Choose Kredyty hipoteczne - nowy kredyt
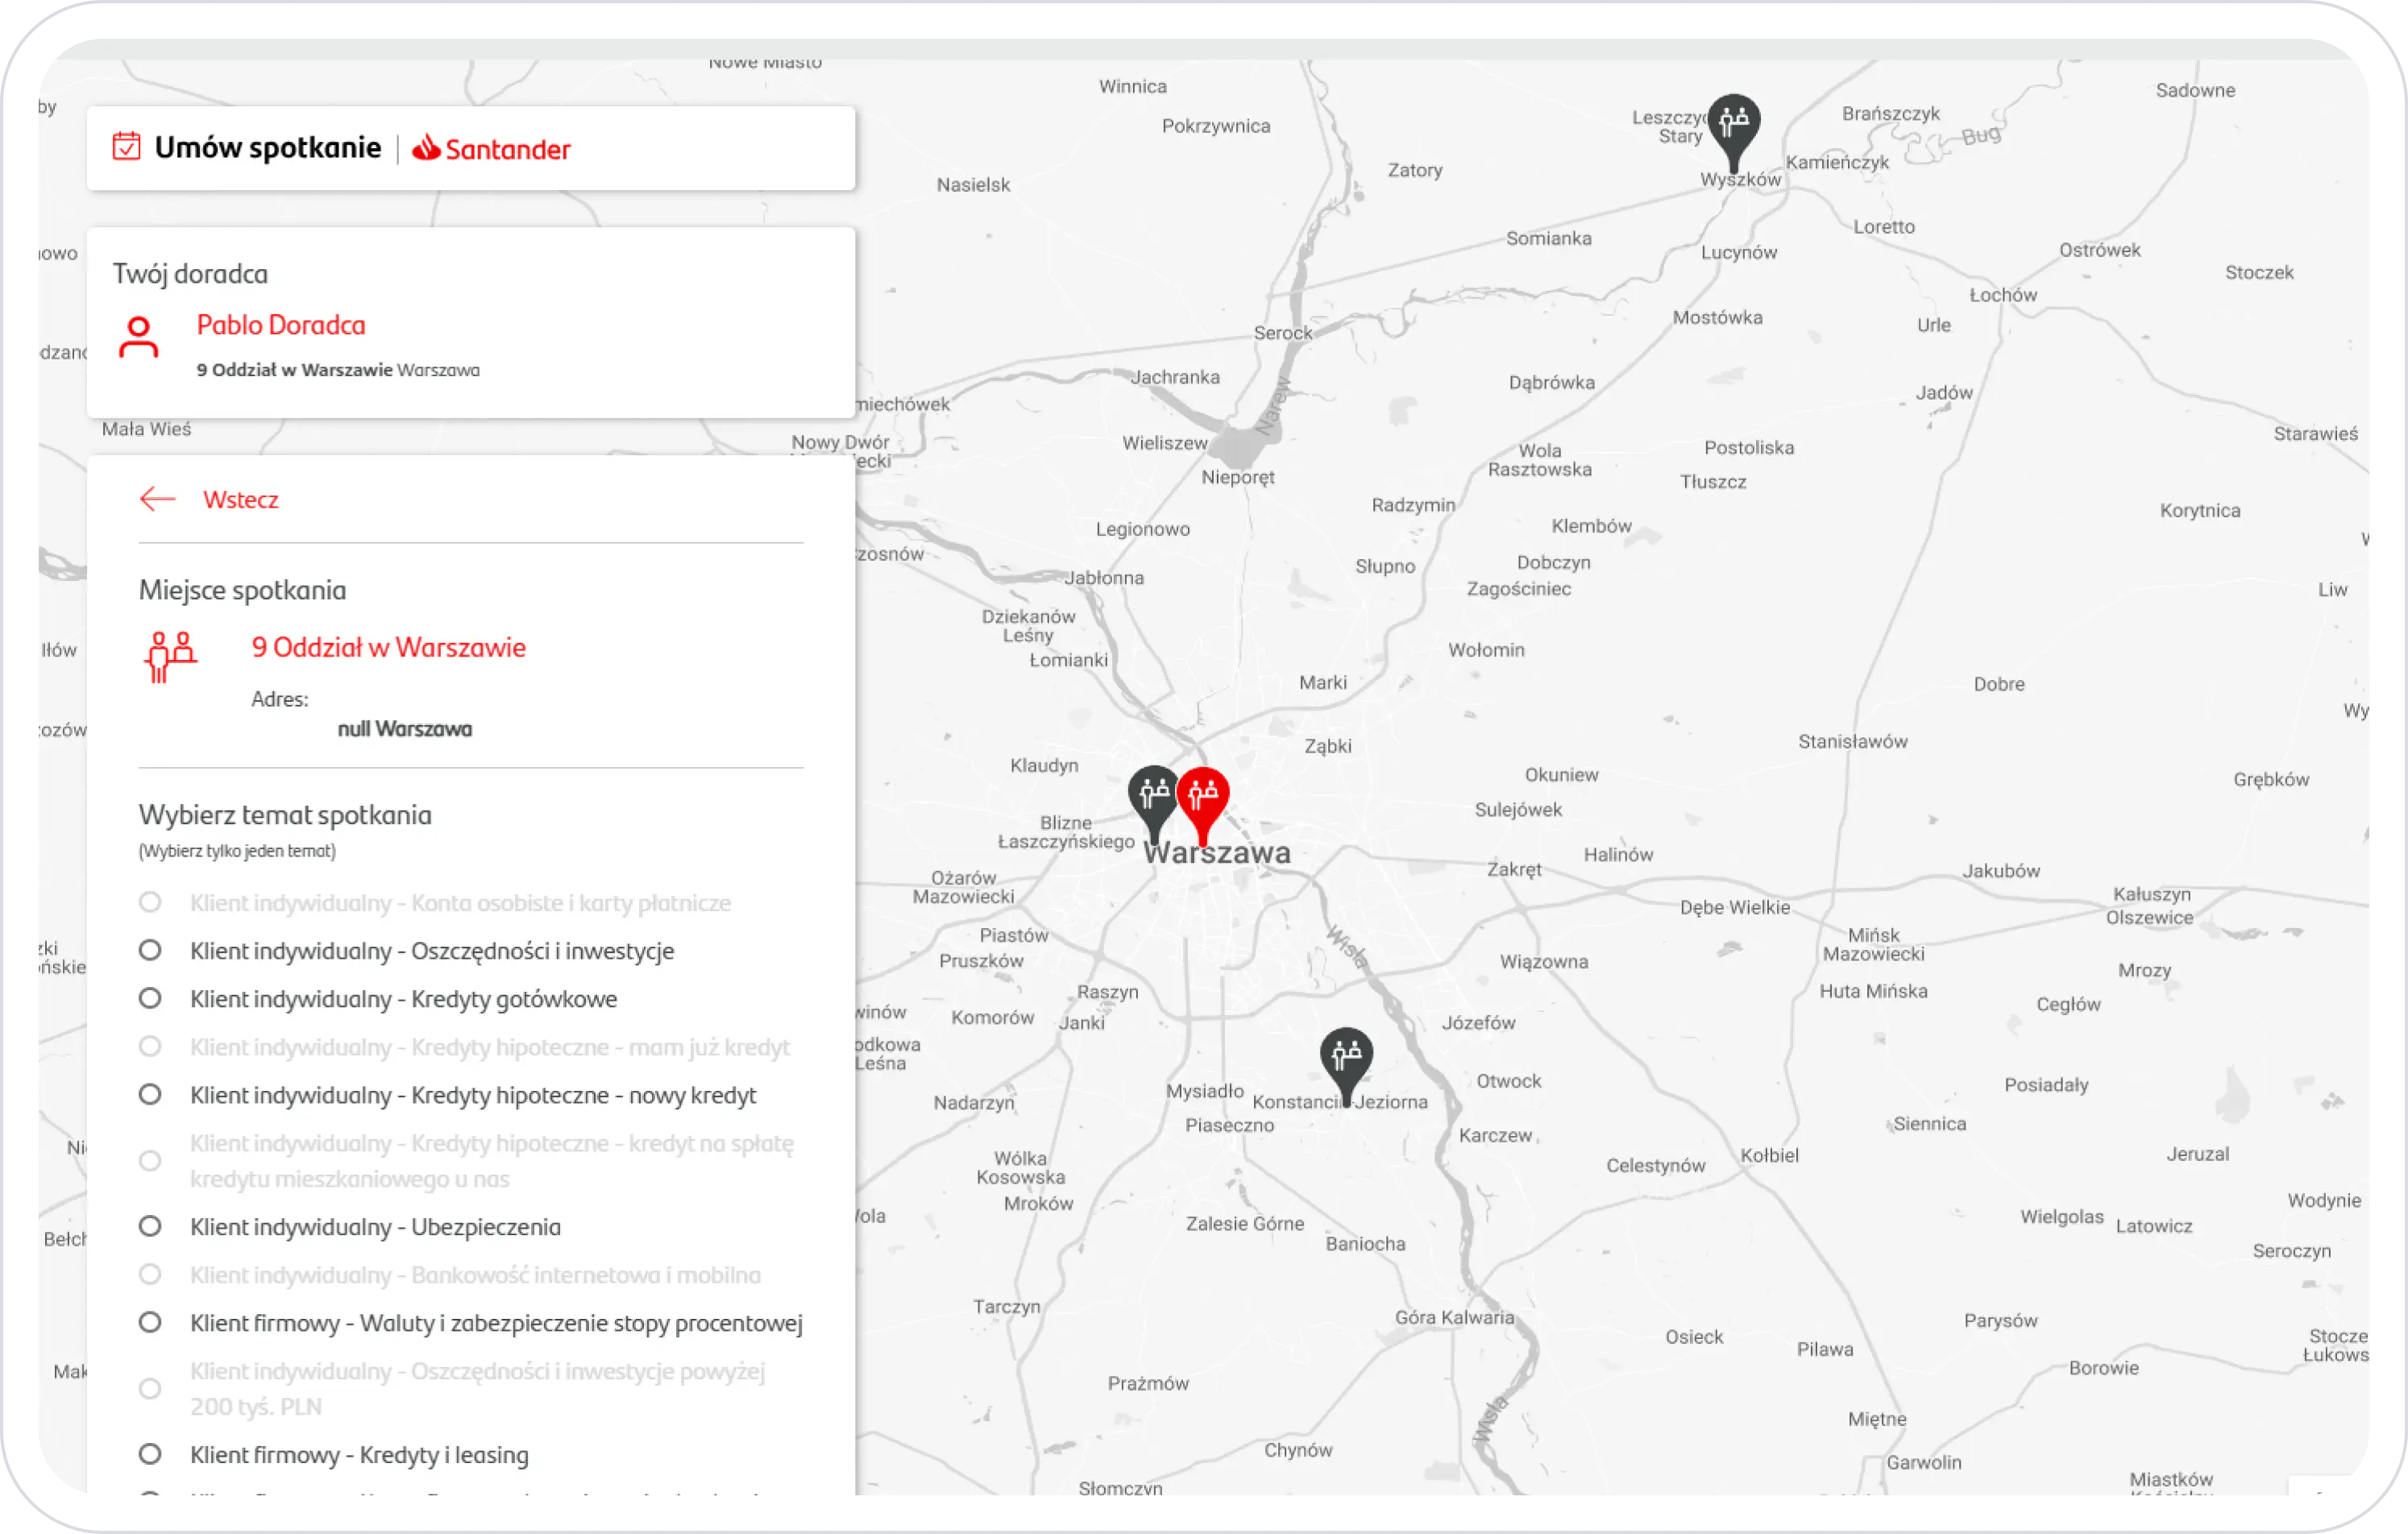2408x1534 pixels. tap(150, 1094)
